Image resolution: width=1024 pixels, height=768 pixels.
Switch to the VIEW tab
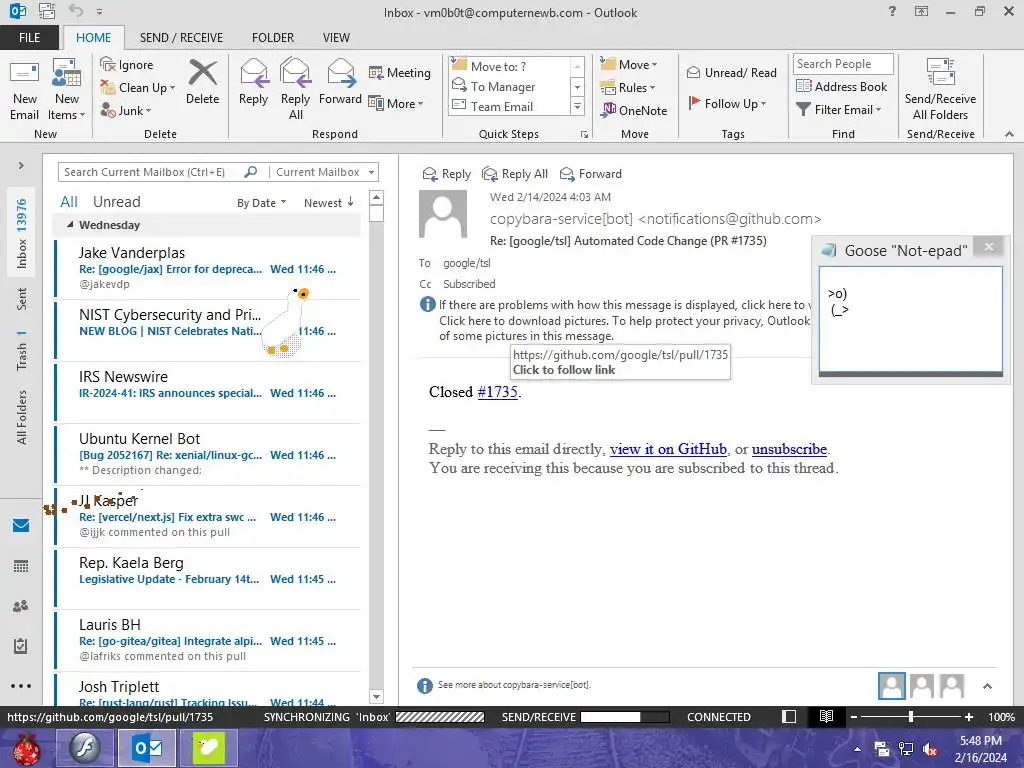pos(336,37)
